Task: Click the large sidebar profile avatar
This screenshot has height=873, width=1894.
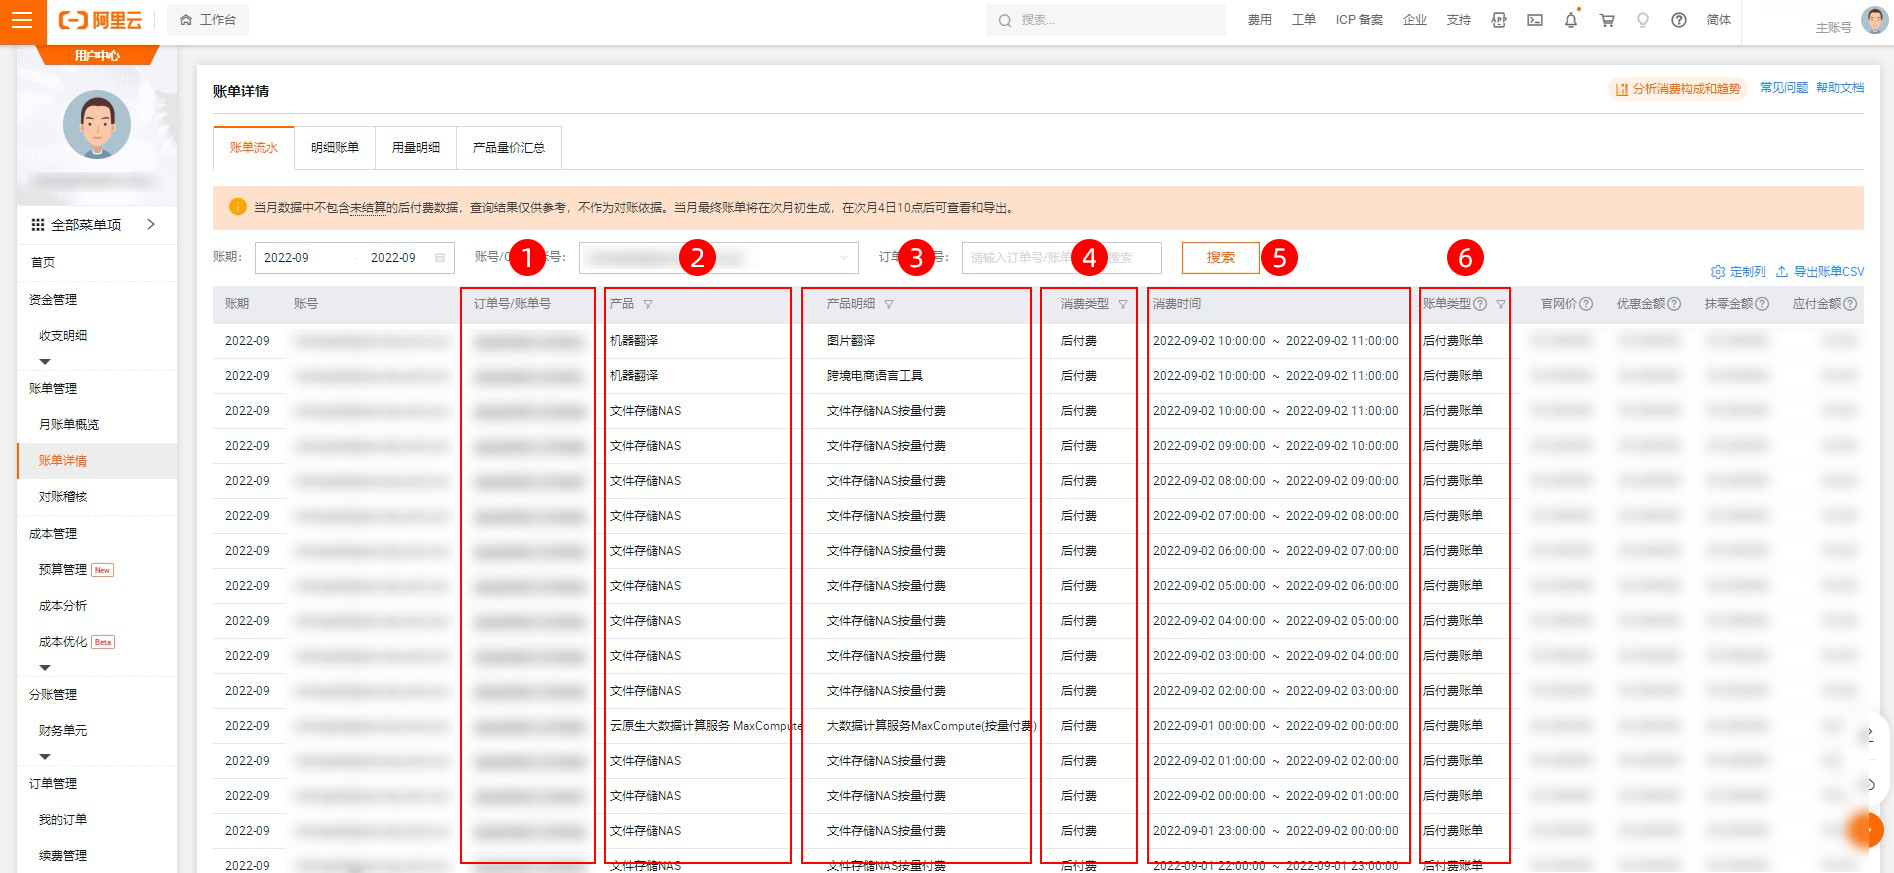Action: tap(97, 125)
